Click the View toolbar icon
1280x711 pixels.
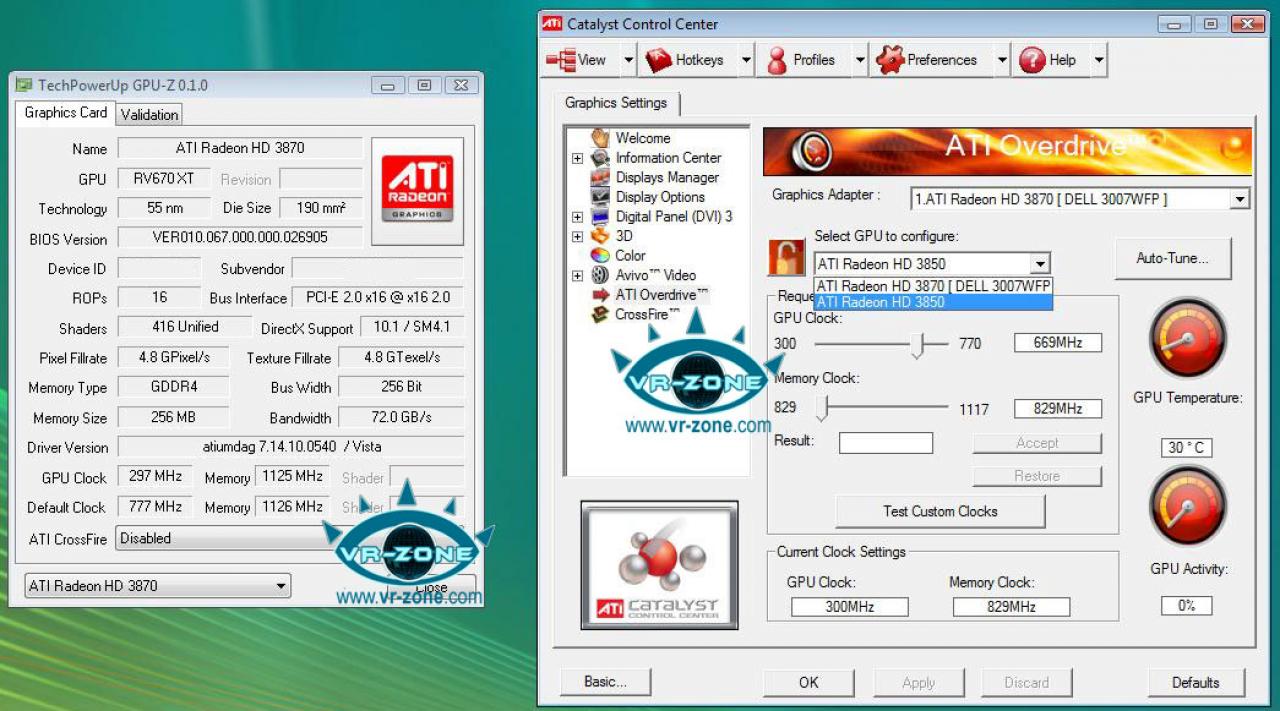coord(561,60)
